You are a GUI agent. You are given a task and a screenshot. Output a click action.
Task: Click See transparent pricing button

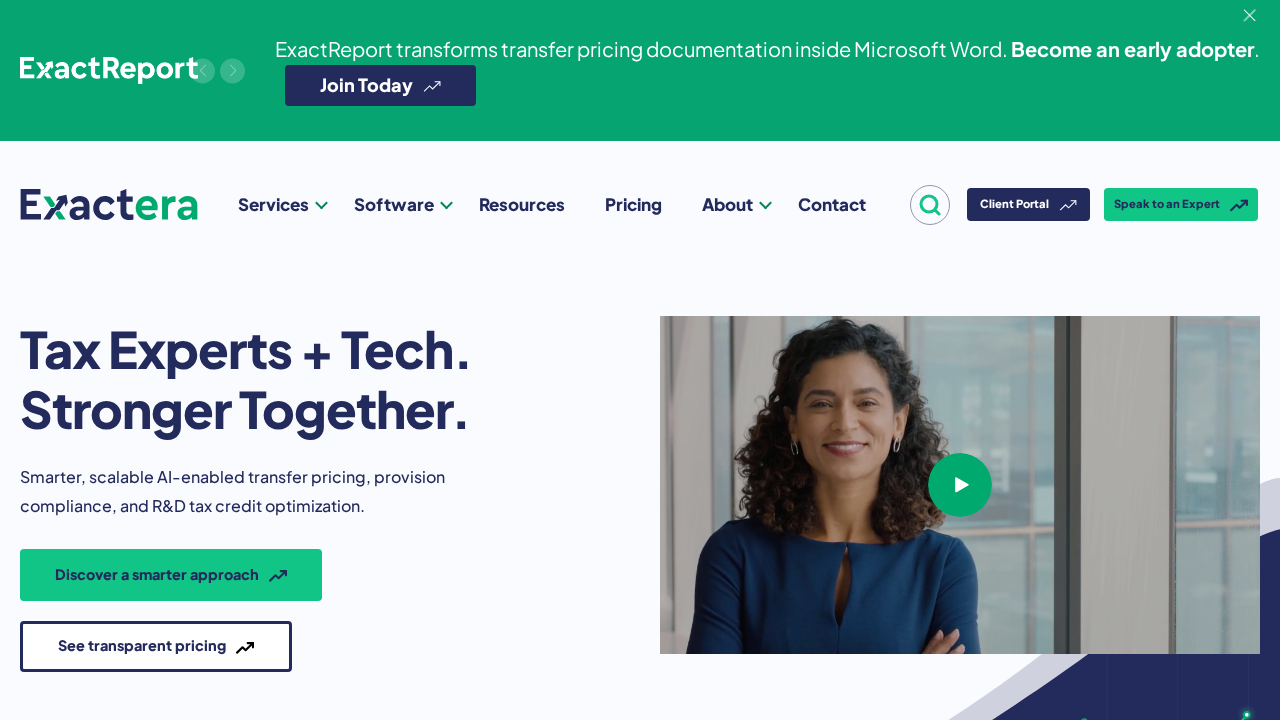pyautogui.click(x=156, y=646)
